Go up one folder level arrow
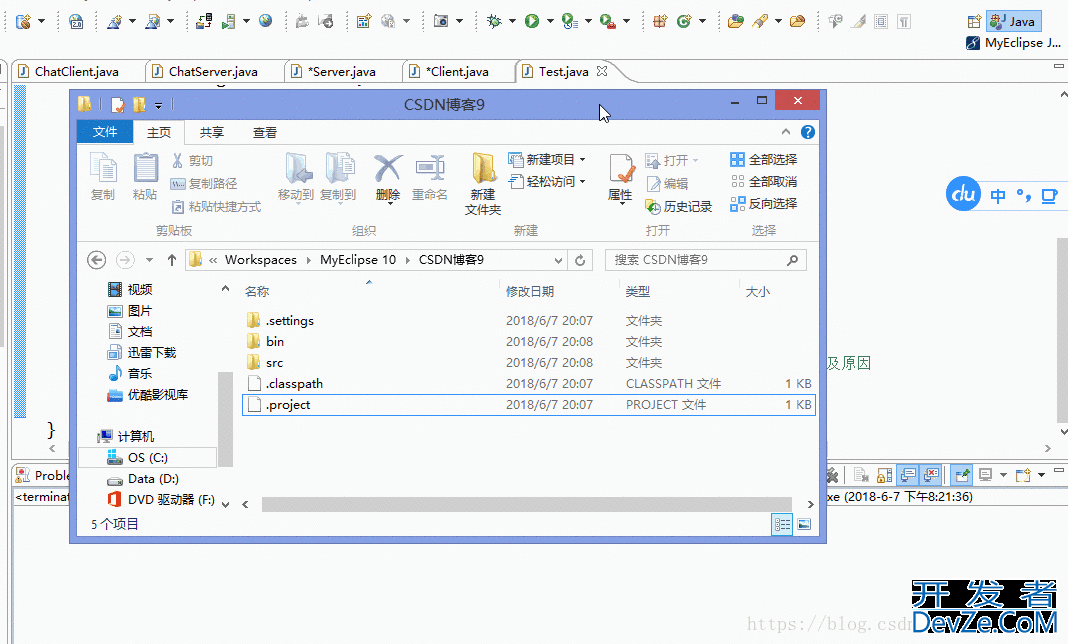The width and height of the screenshot is (1068, 644). pyautogui.click(x=172, y=260)
